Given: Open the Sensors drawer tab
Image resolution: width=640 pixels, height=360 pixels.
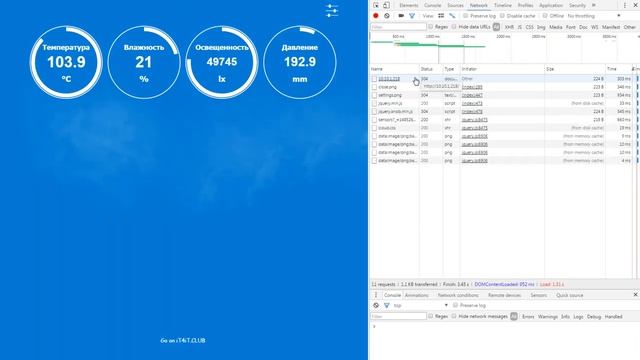Looking at the screenshot, I should 538,295.
